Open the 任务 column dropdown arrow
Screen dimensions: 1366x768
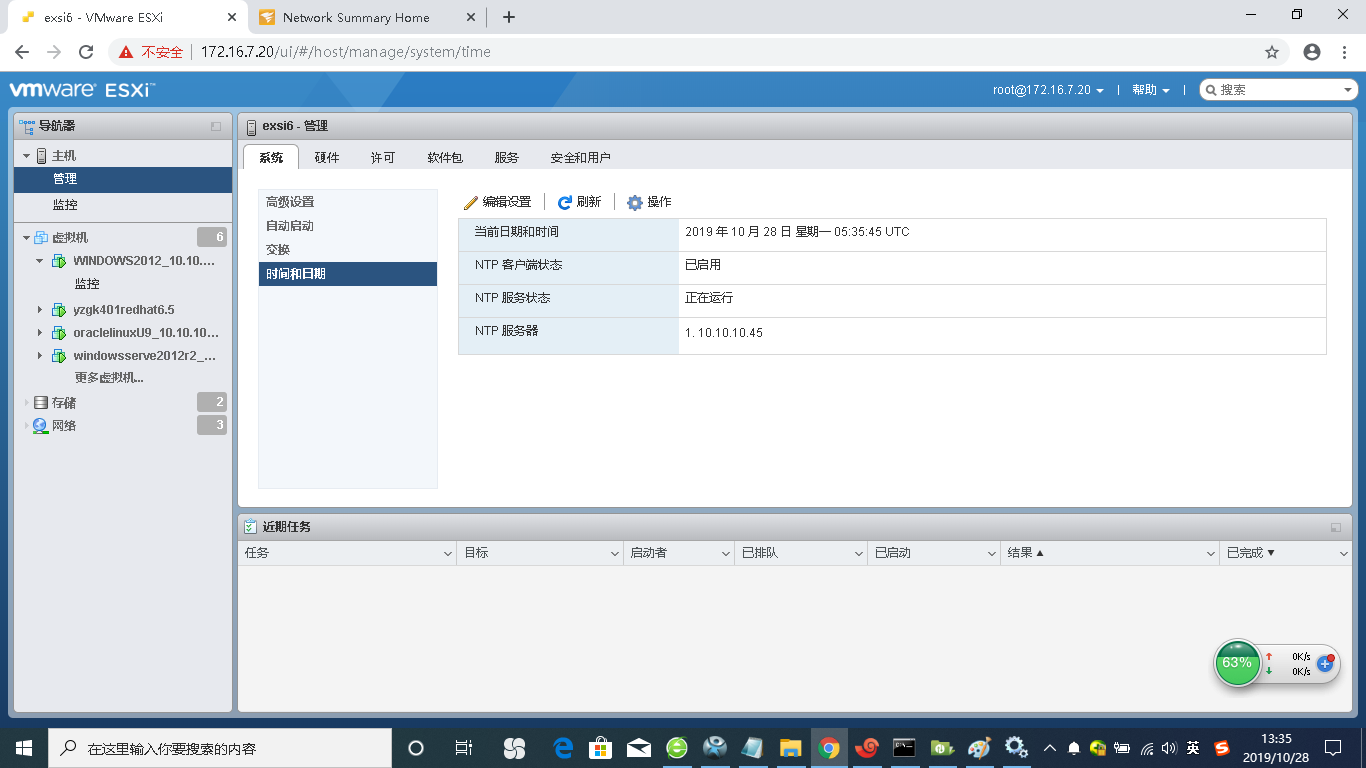pyautogui.click(x=448, y=553)
